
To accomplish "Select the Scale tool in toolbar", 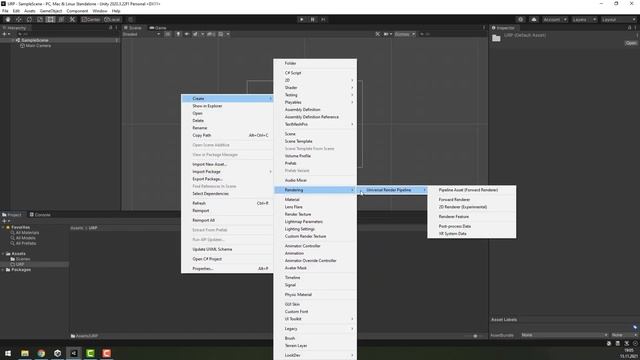I will pos(40,20).
